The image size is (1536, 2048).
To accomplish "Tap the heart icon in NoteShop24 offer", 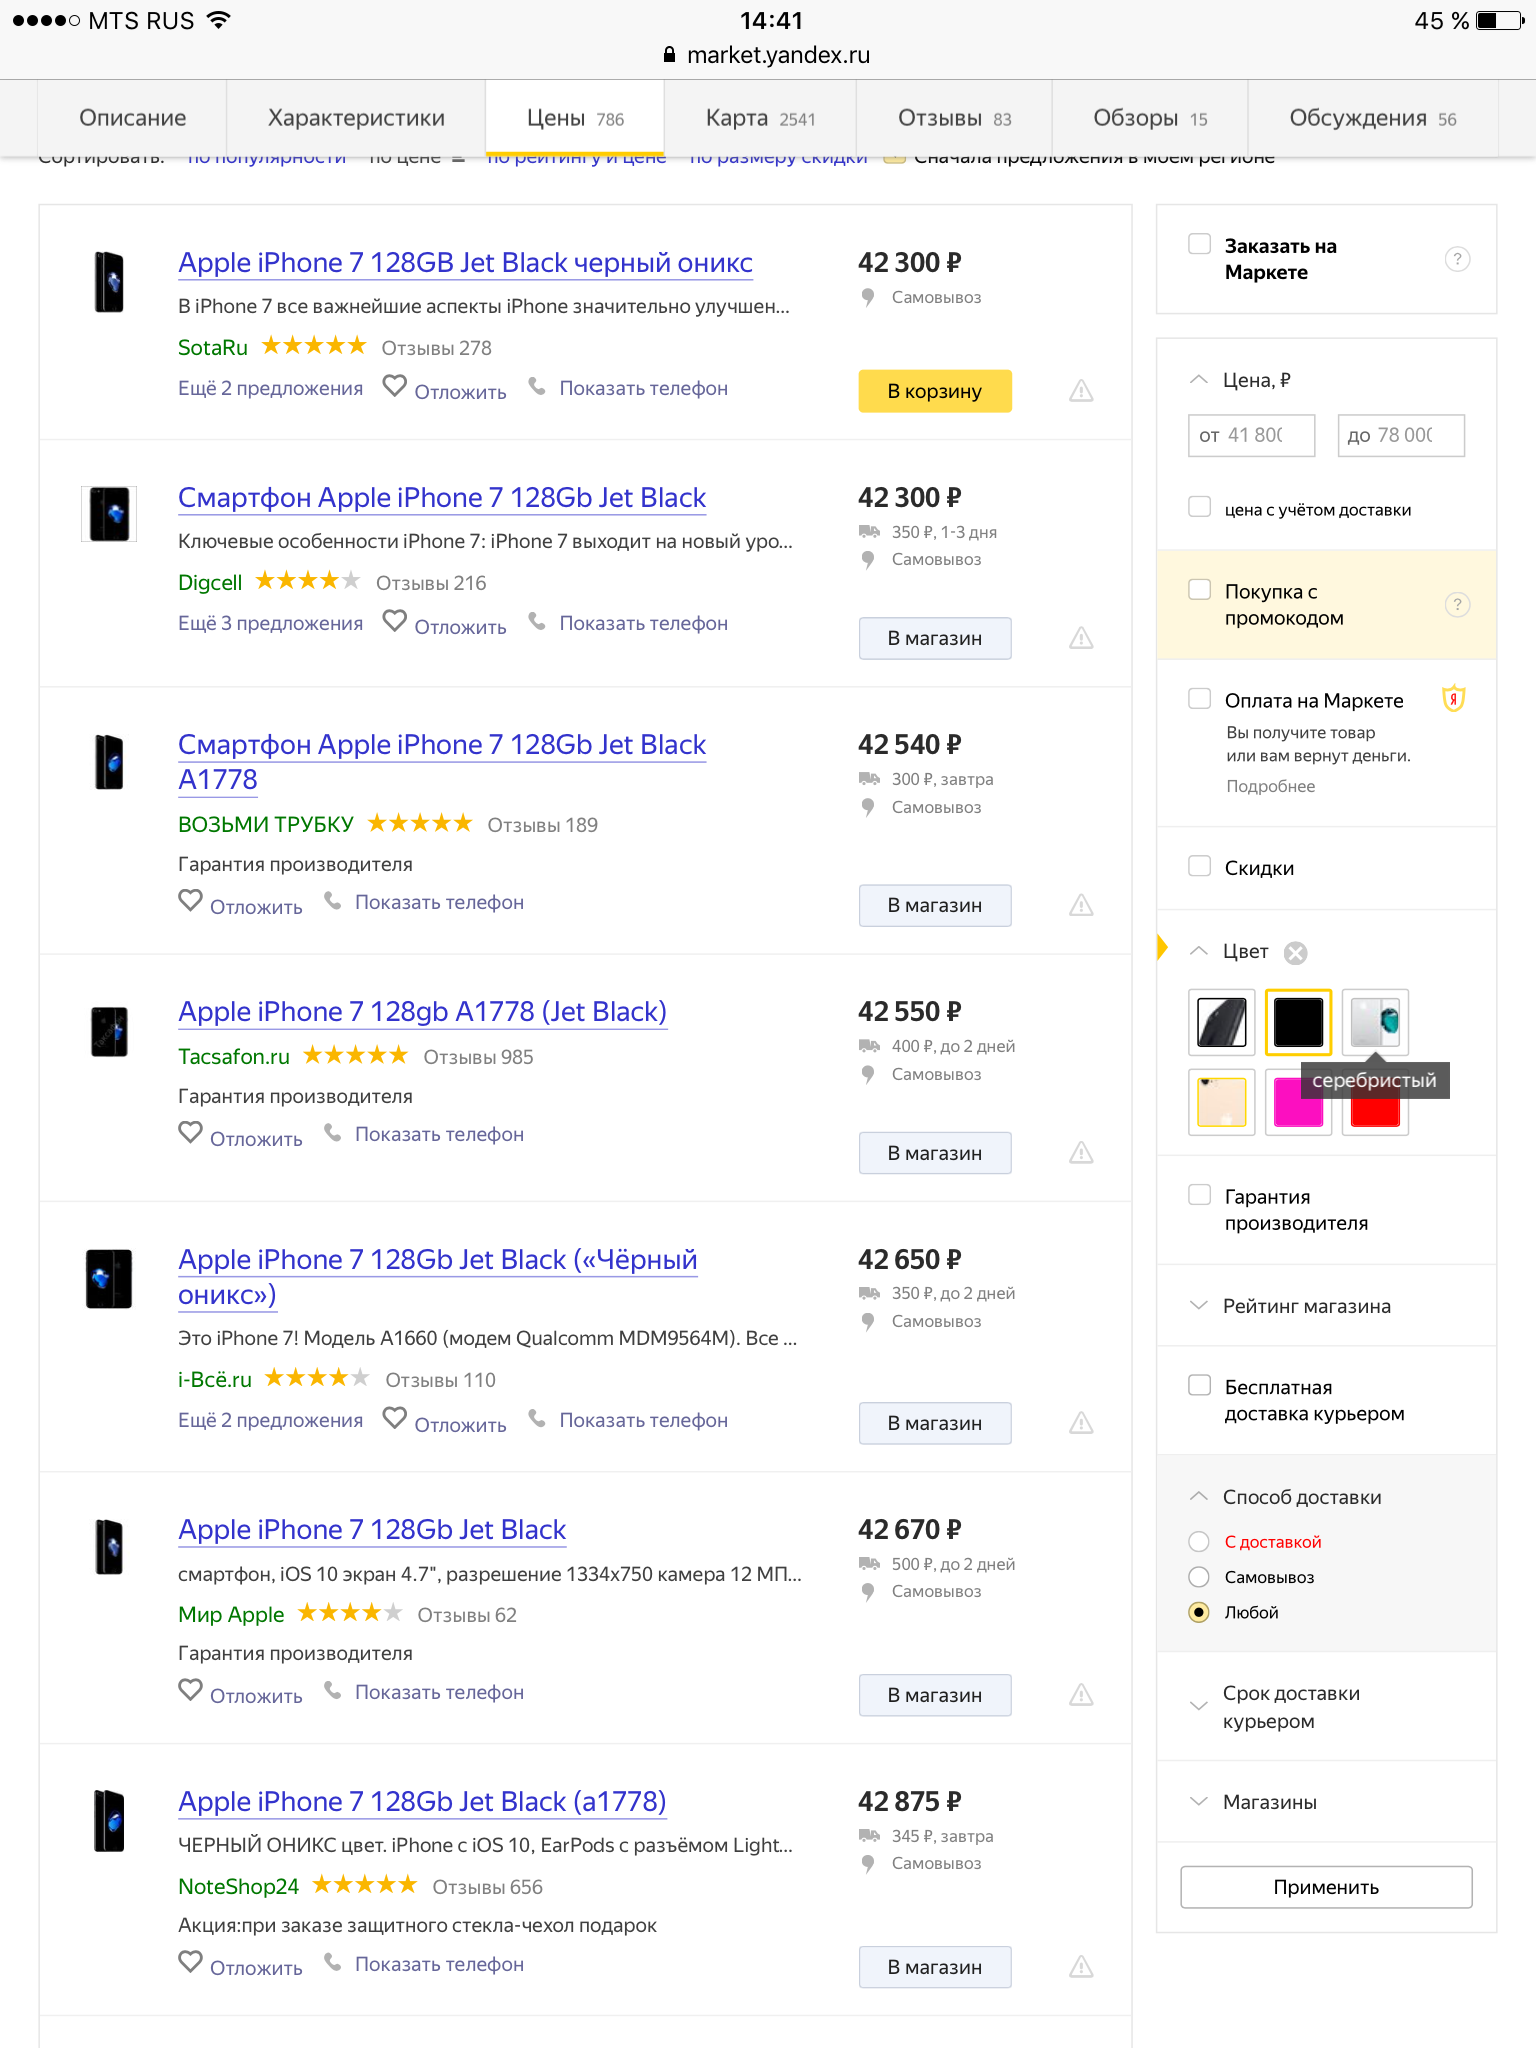I will point(190,1962).
